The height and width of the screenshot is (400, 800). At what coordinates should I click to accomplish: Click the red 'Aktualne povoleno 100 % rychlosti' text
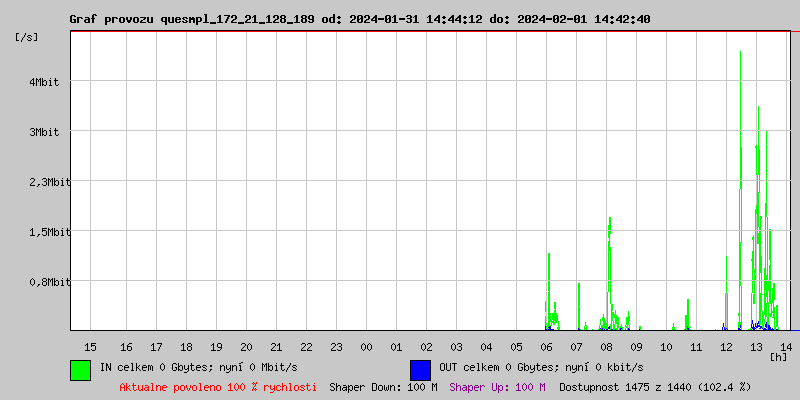click(x=218, y=387)
